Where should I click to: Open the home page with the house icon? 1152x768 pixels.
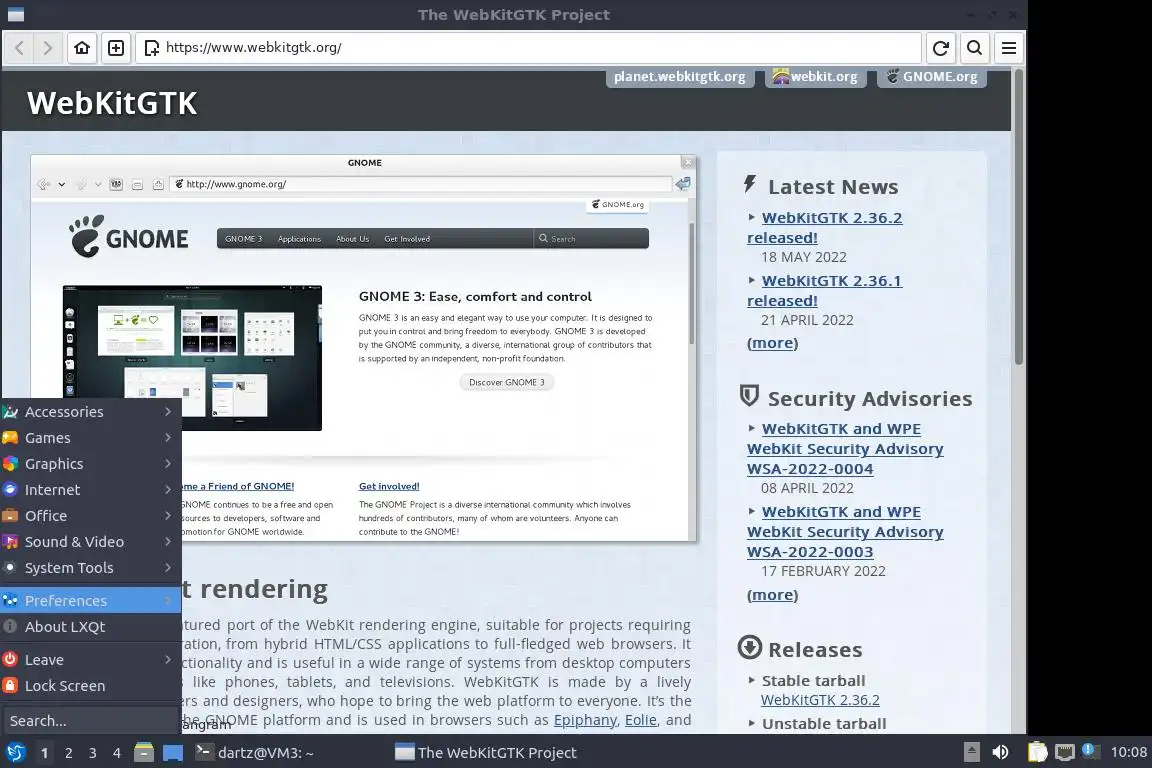(82, 48)
